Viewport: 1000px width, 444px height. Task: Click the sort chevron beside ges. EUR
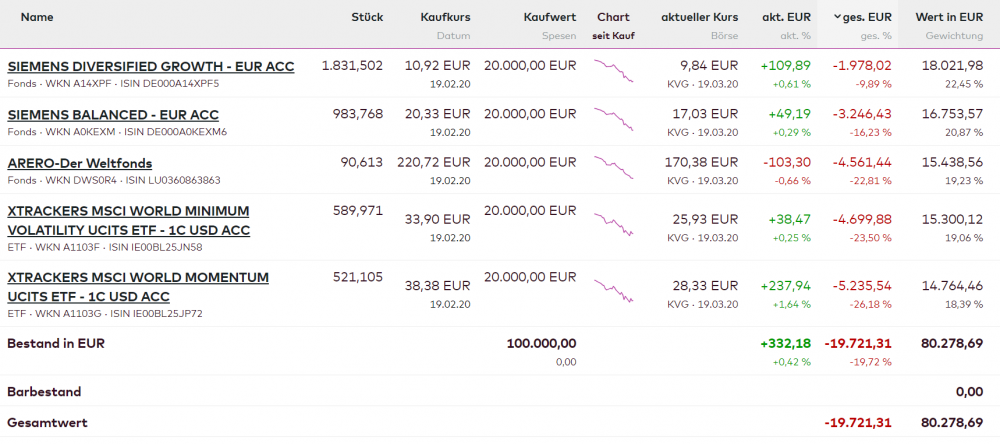point(837,18)
